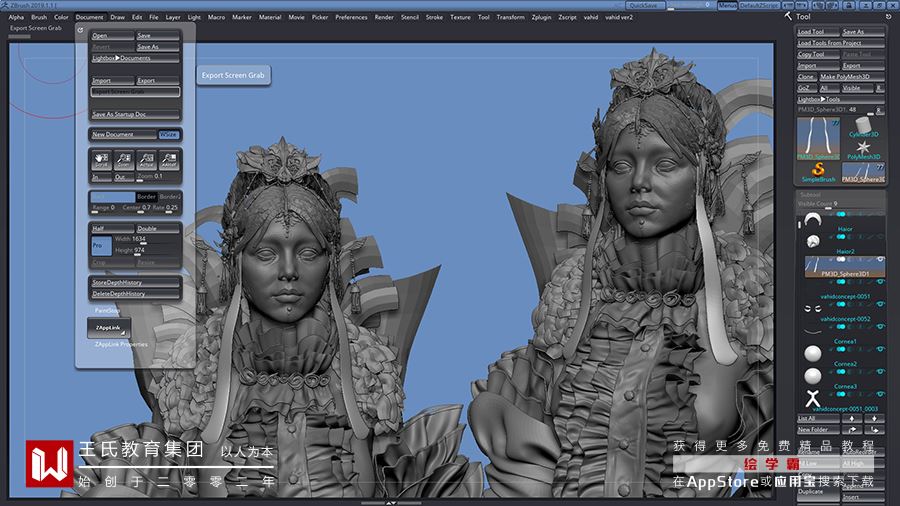
Task: Click the QuickSave button
Action: (644, 5)
